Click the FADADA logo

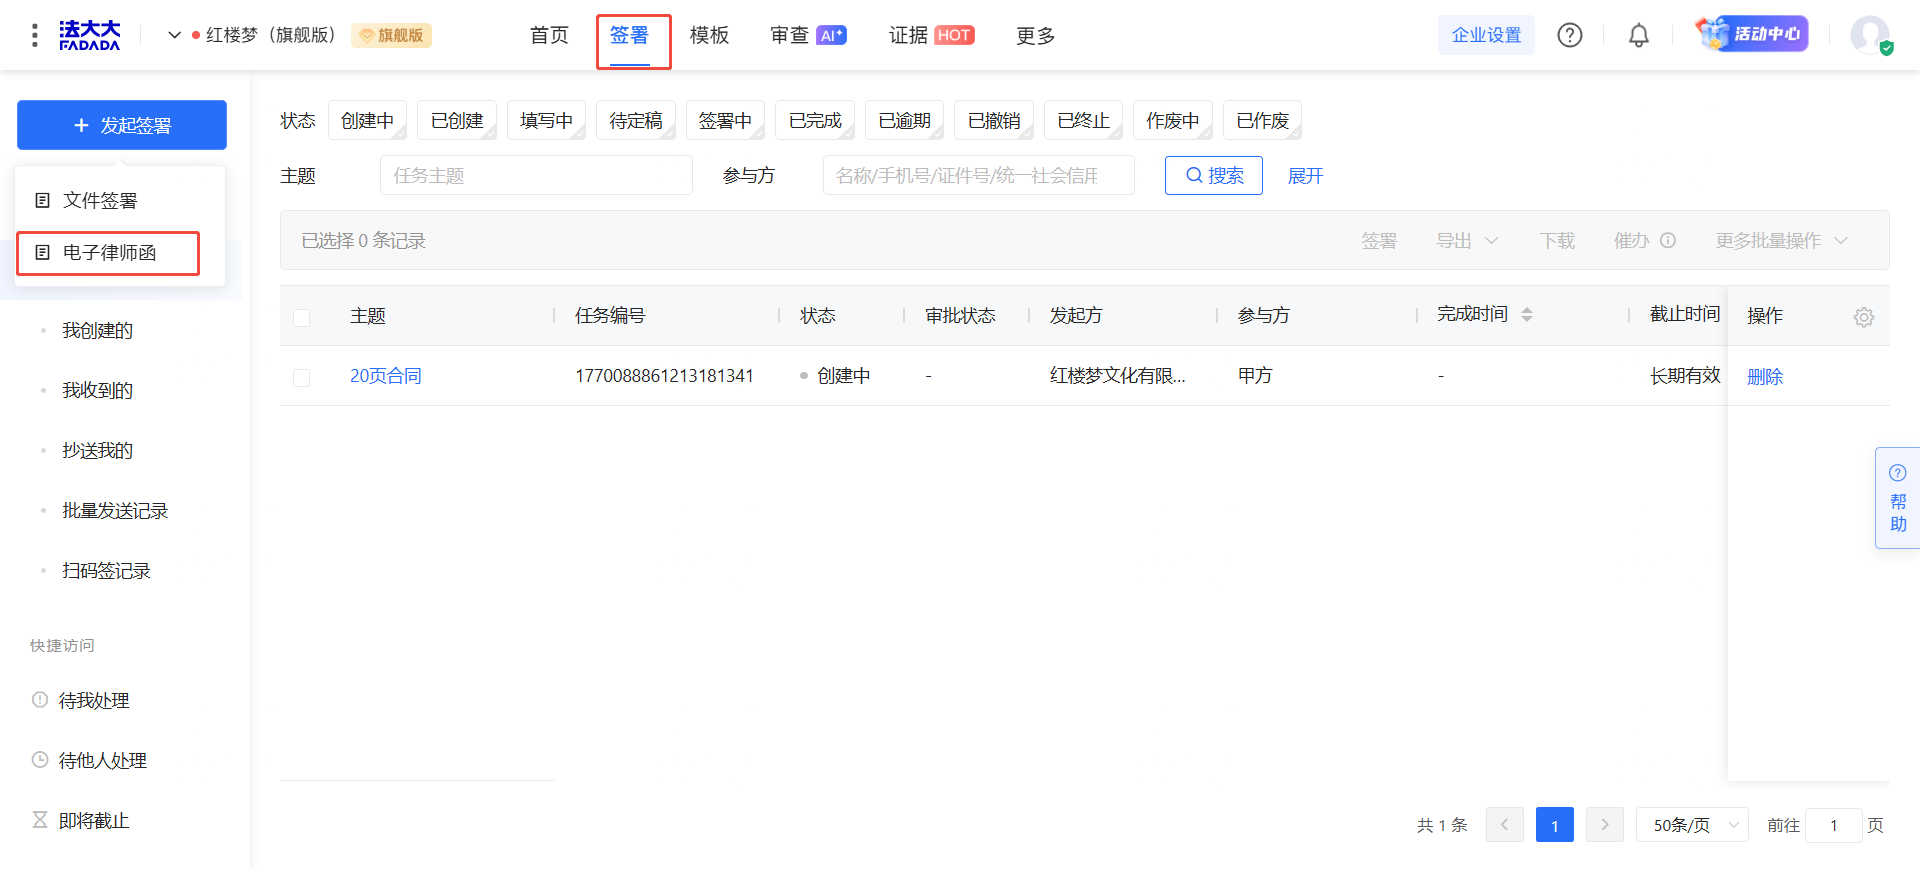(x=89, y=36)
